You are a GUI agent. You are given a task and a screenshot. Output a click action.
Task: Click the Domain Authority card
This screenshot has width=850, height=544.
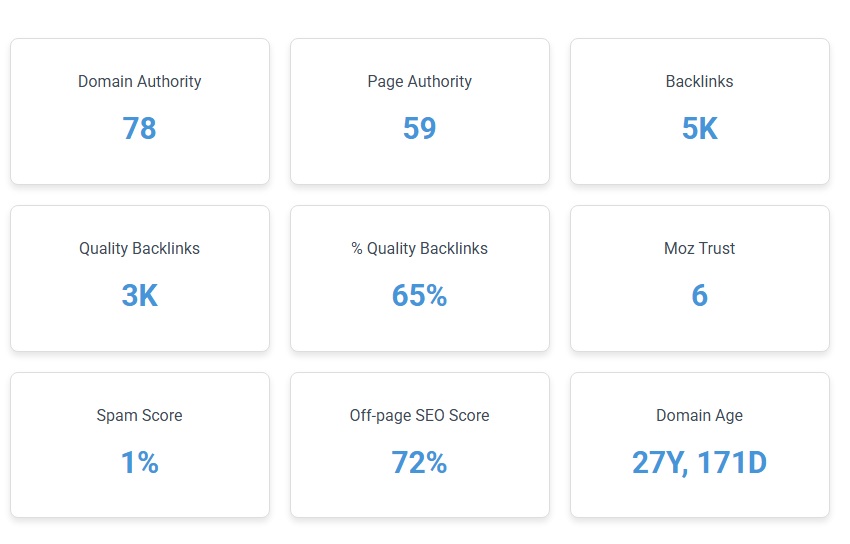(x=140, y=111)
